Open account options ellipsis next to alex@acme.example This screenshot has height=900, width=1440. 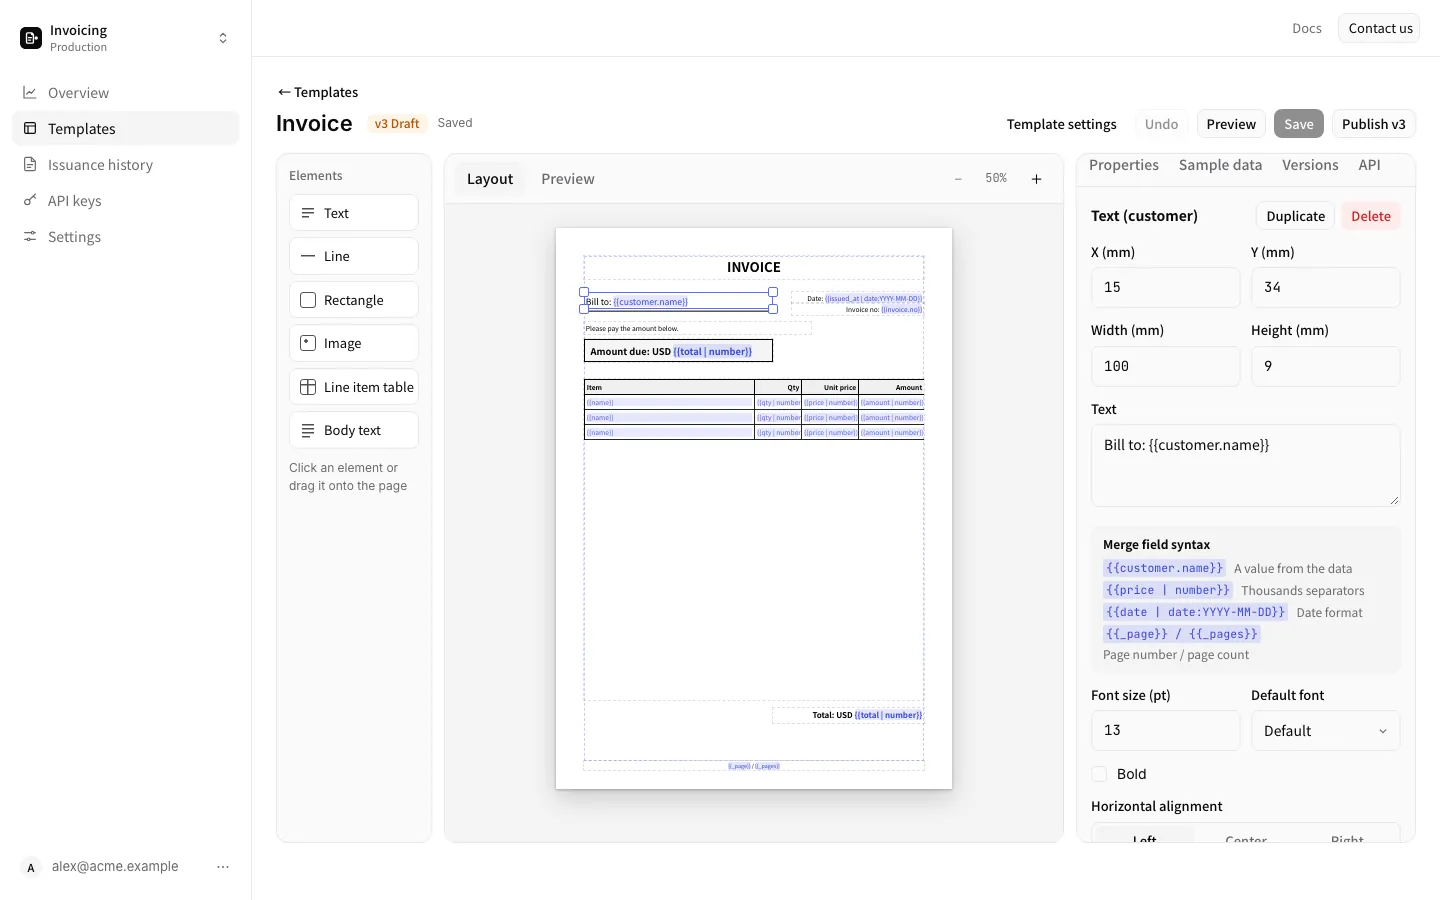tap(223, 867)
